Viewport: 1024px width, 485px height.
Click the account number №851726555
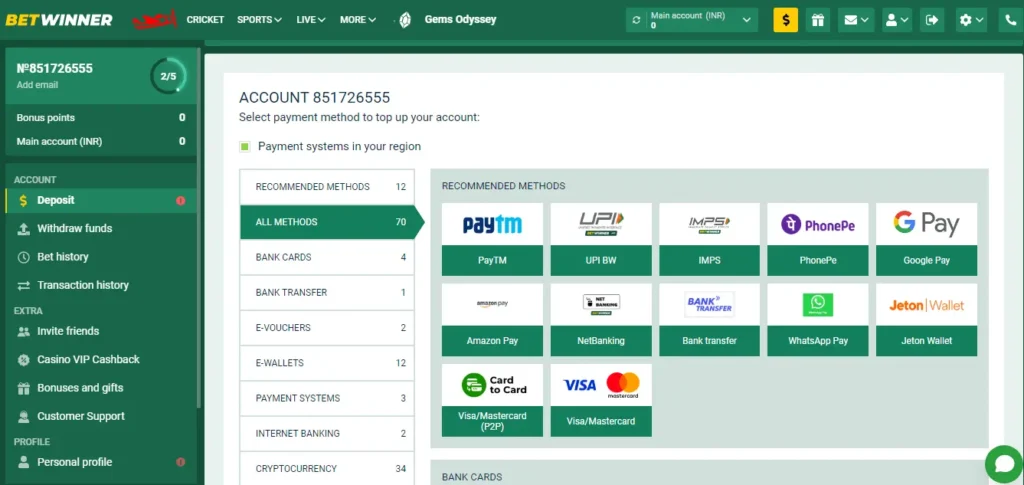tap(55, 68)
